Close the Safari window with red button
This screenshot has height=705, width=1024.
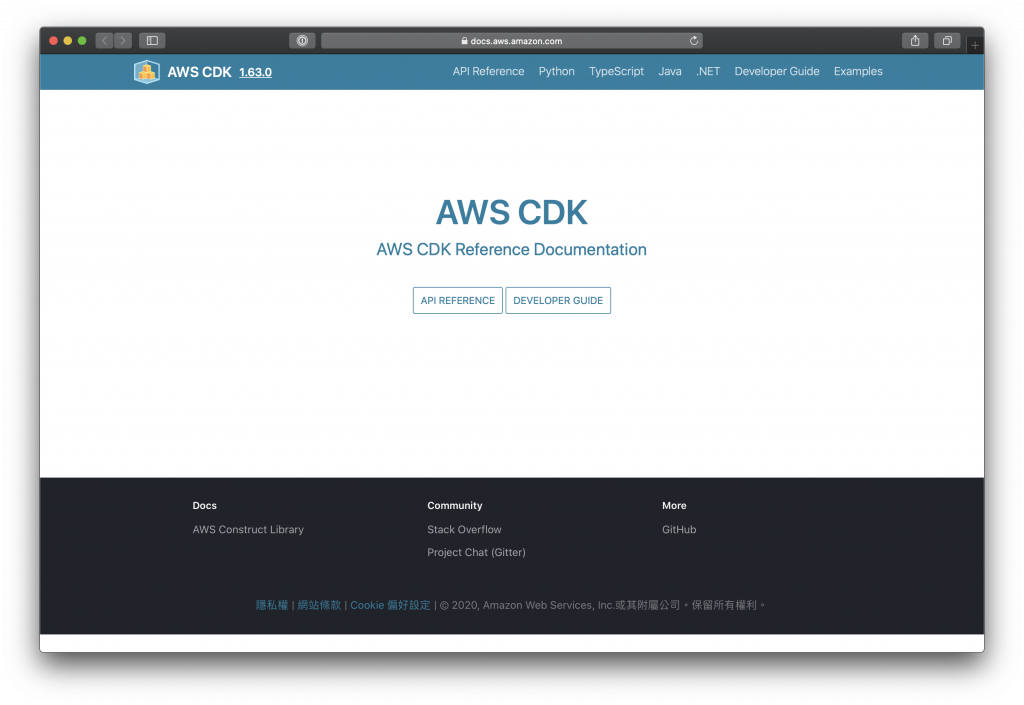tap(54, 40)
